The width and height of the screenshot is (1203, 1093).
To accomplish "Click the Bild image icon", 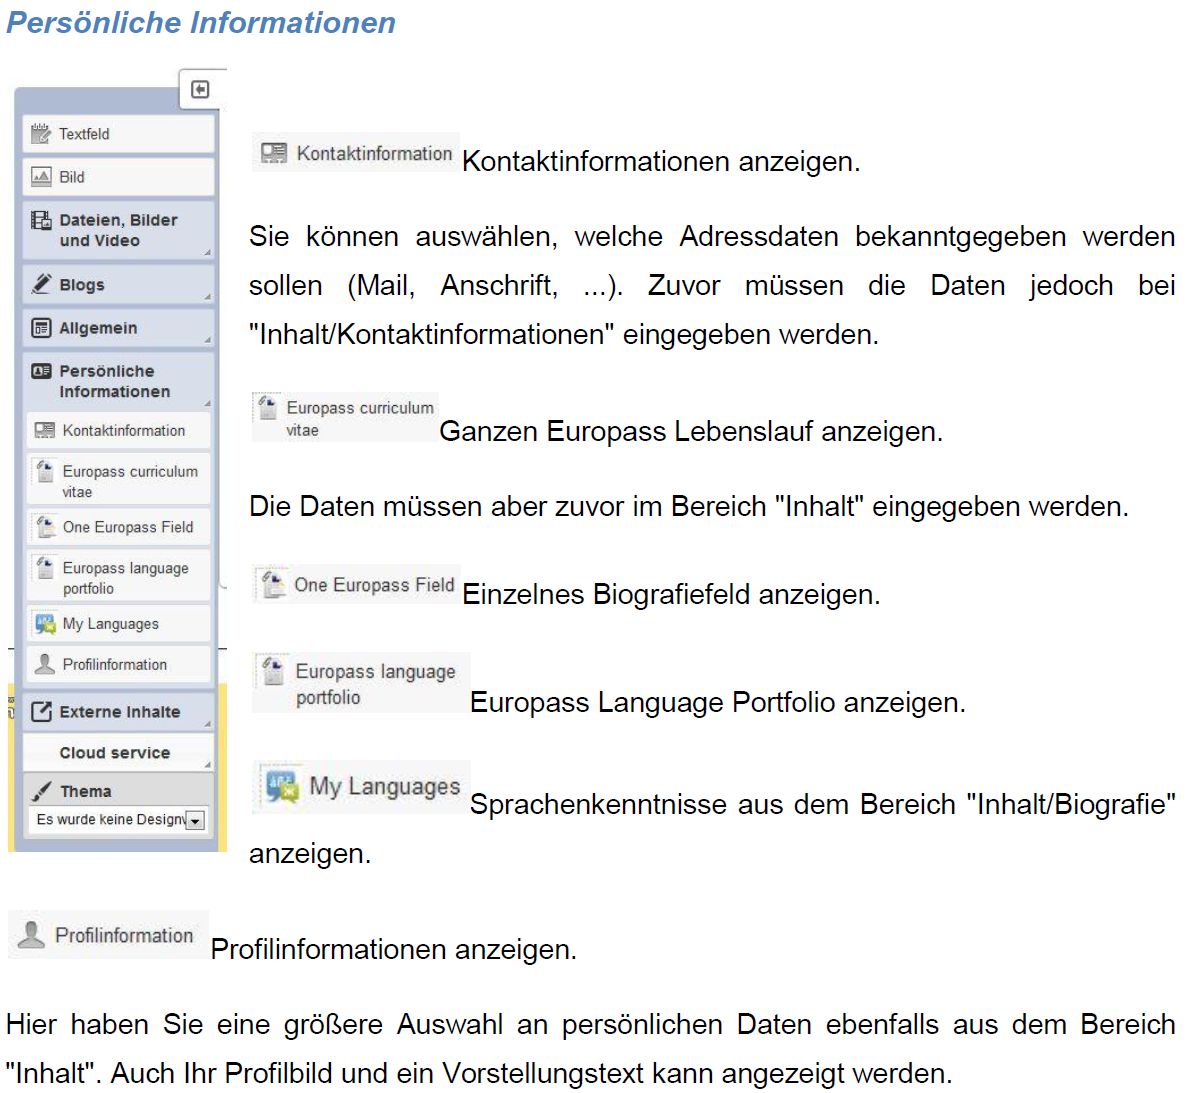I will (x=41, y=177).
